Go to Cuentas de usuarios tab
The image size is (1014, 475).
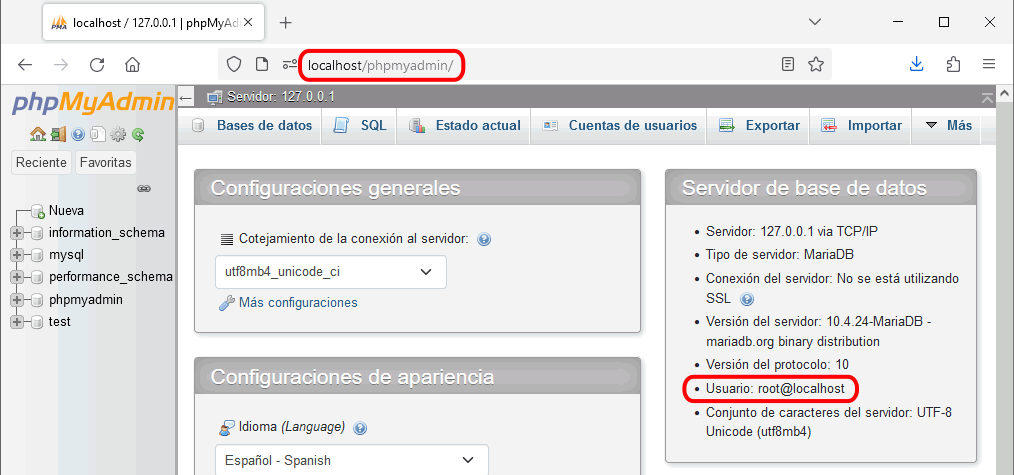point(620,125)
